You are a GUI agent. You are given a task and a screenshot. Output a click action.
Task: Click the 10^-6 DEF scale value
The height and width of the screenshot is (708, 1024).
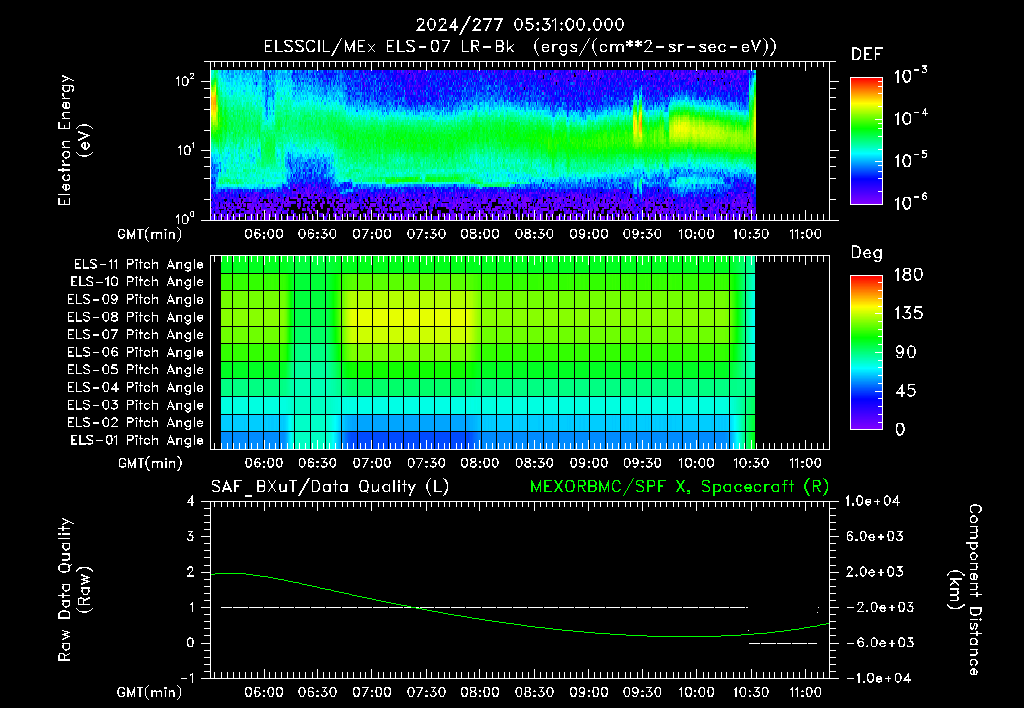910,202
